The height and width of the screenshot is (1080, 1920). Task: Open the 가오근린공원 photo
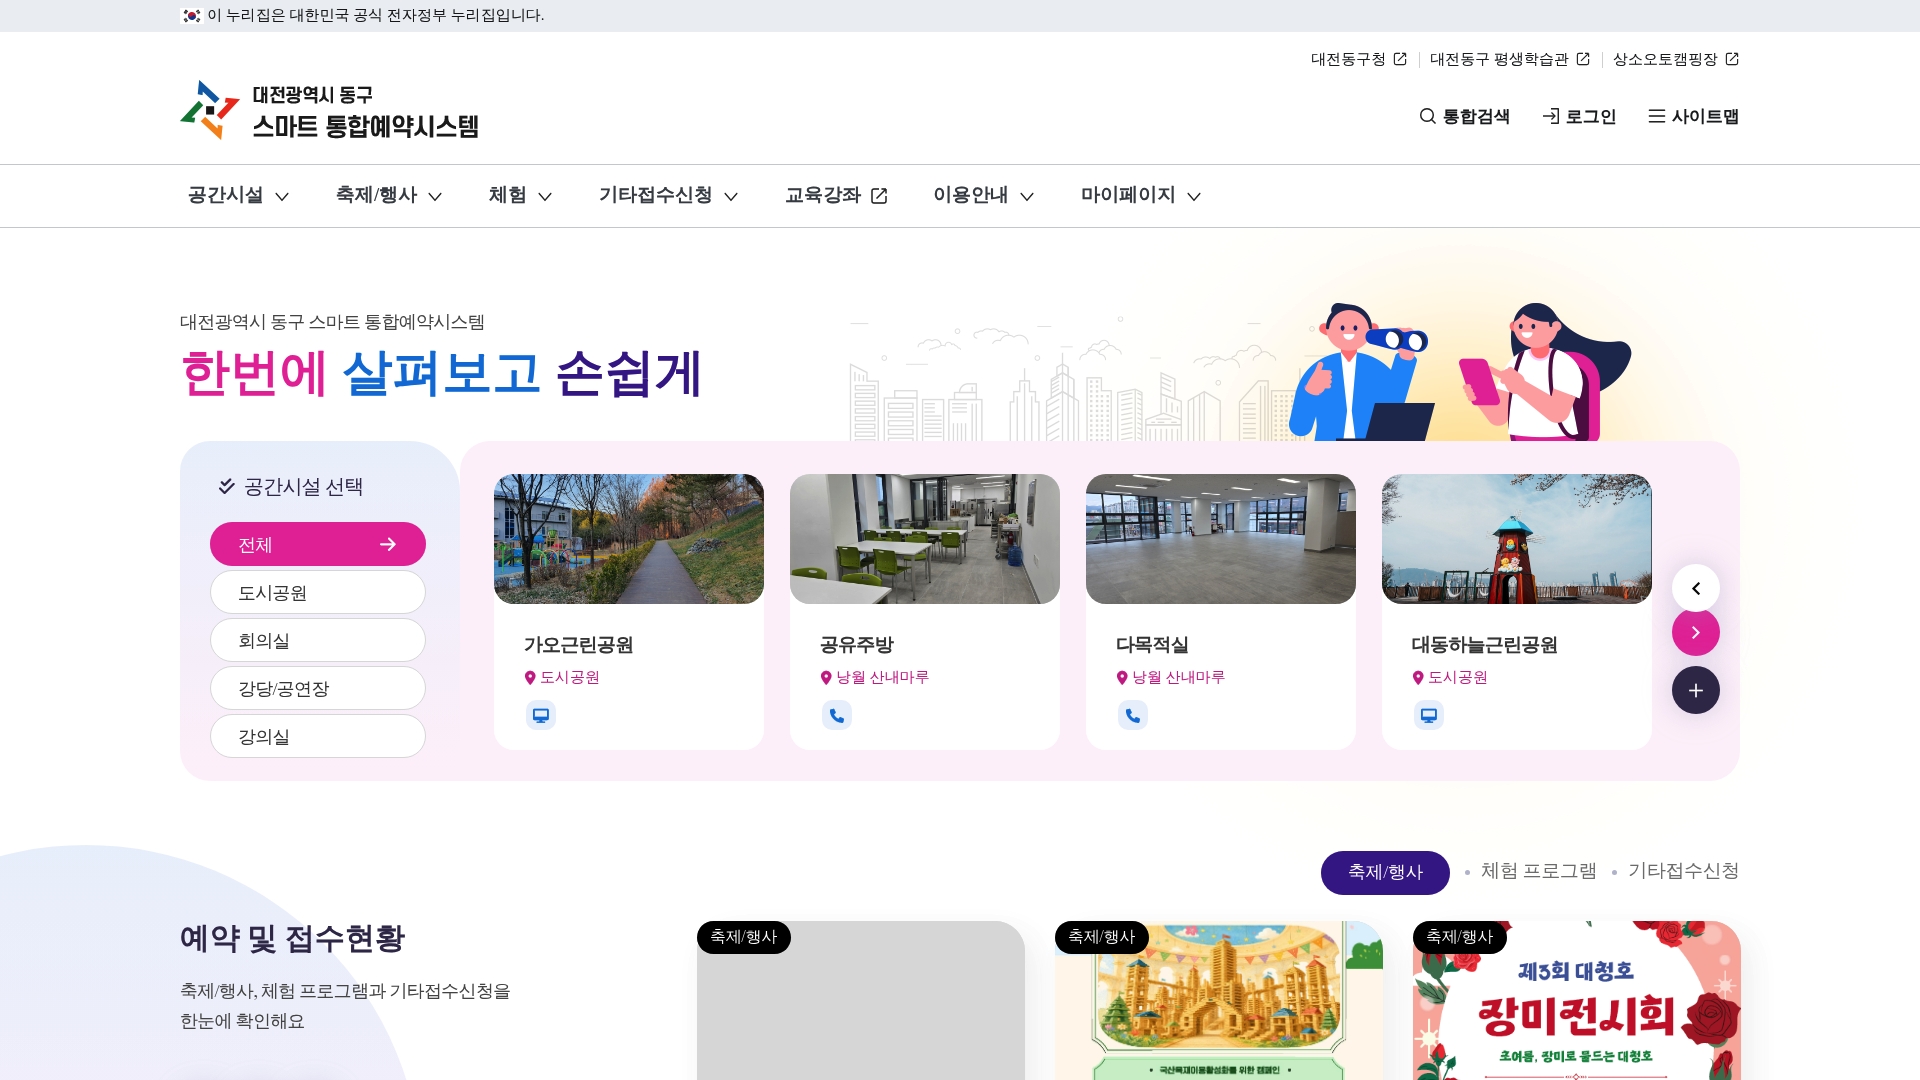629,539
